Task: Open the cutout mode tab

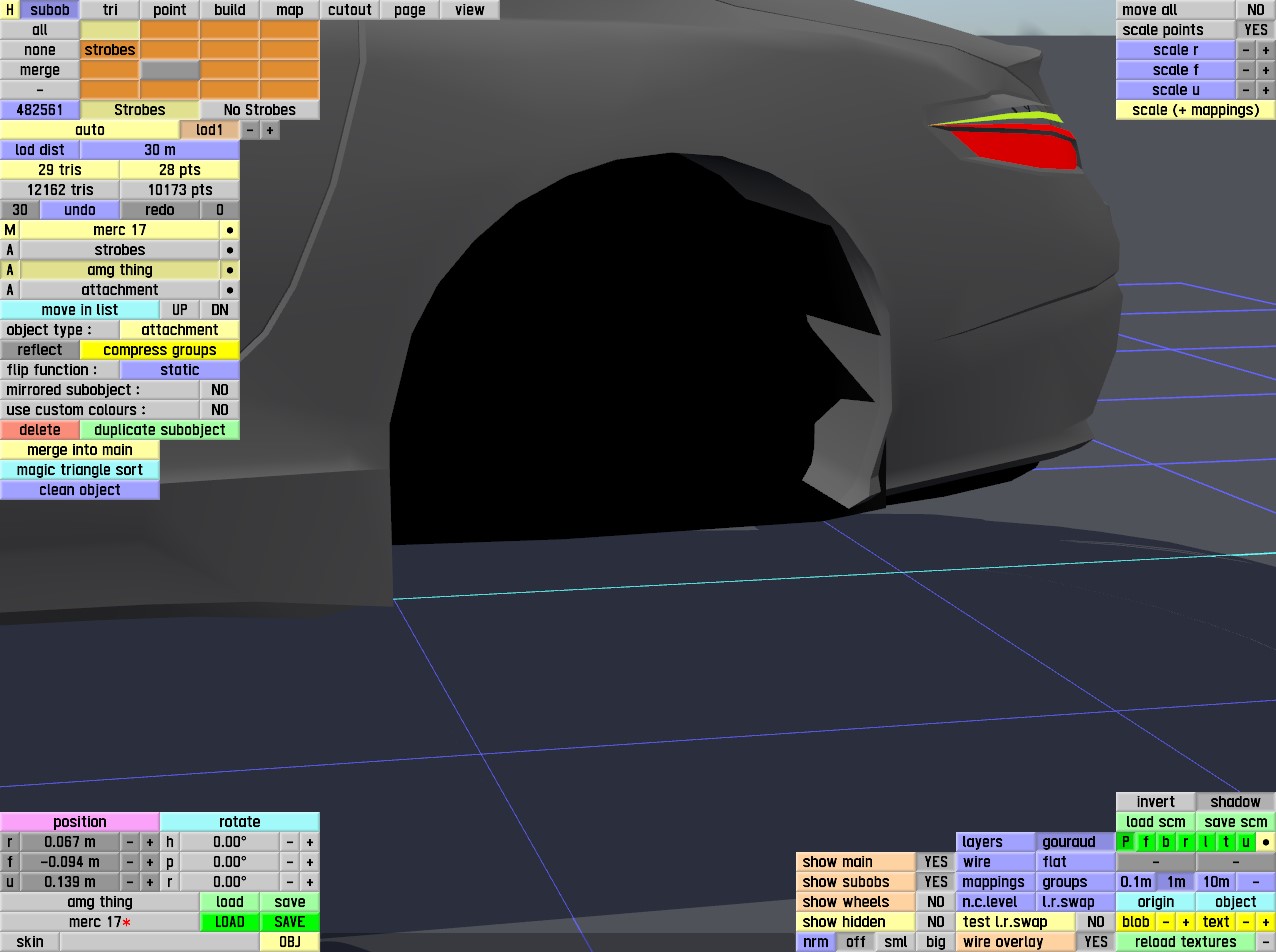Action: point(350,10)
